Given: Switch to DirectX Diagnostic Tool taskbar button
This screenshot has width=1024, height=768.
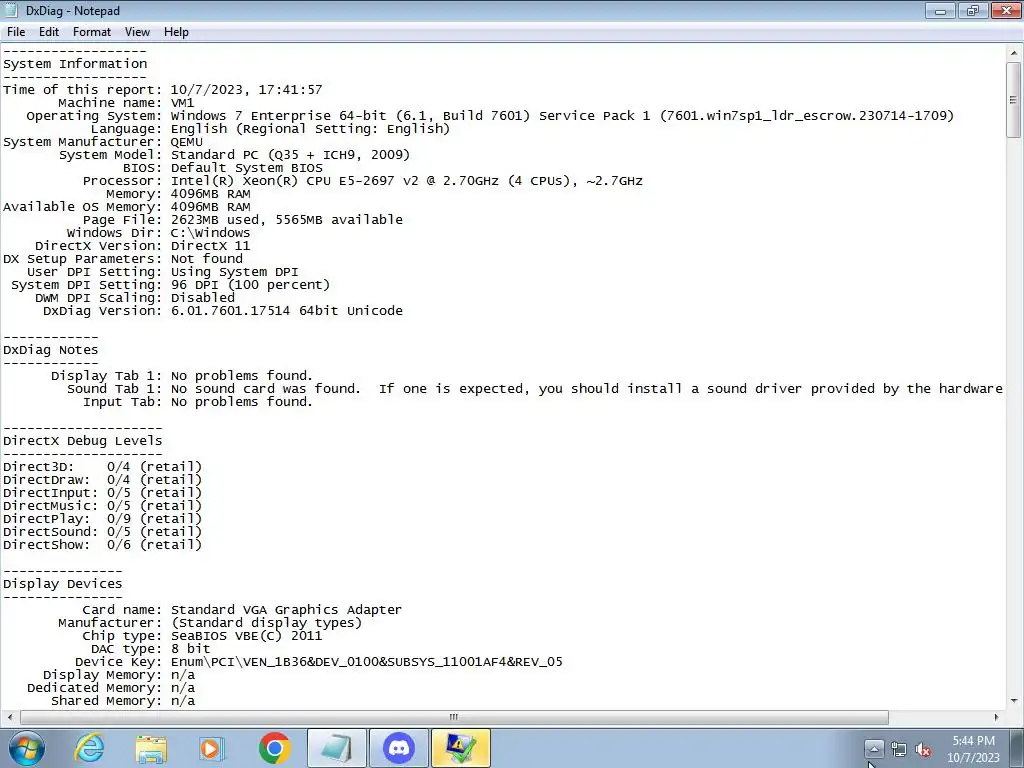Looking at the screenshot, I should coord(460,748).
